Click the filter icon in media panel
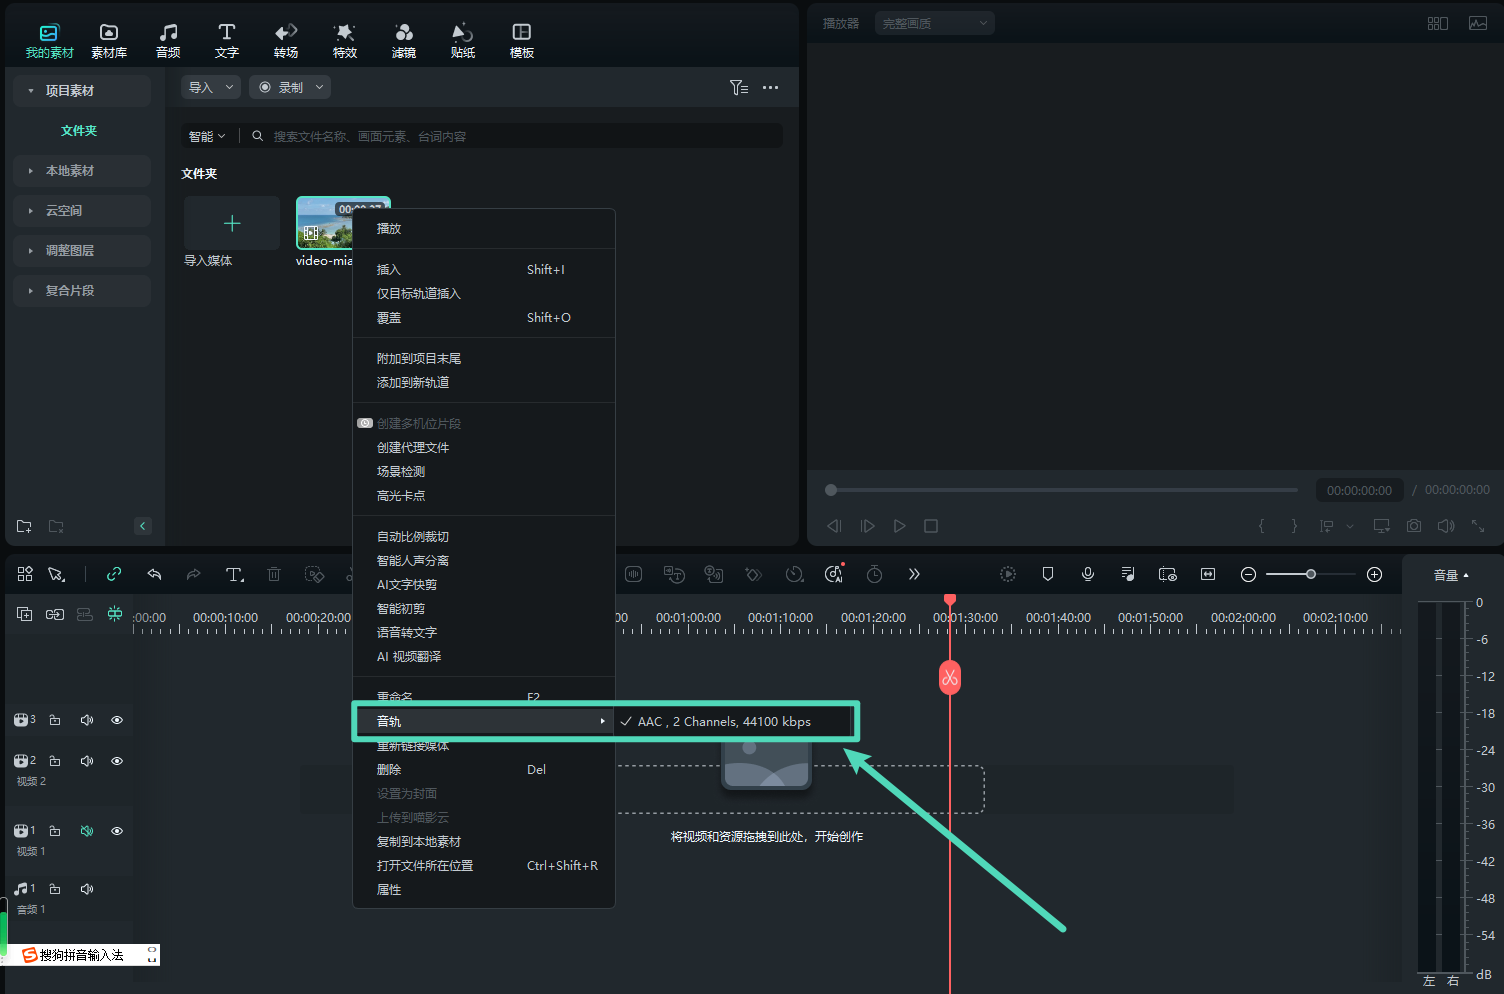This screenshot has width=1504, height=994. click(x=738, y=88)
